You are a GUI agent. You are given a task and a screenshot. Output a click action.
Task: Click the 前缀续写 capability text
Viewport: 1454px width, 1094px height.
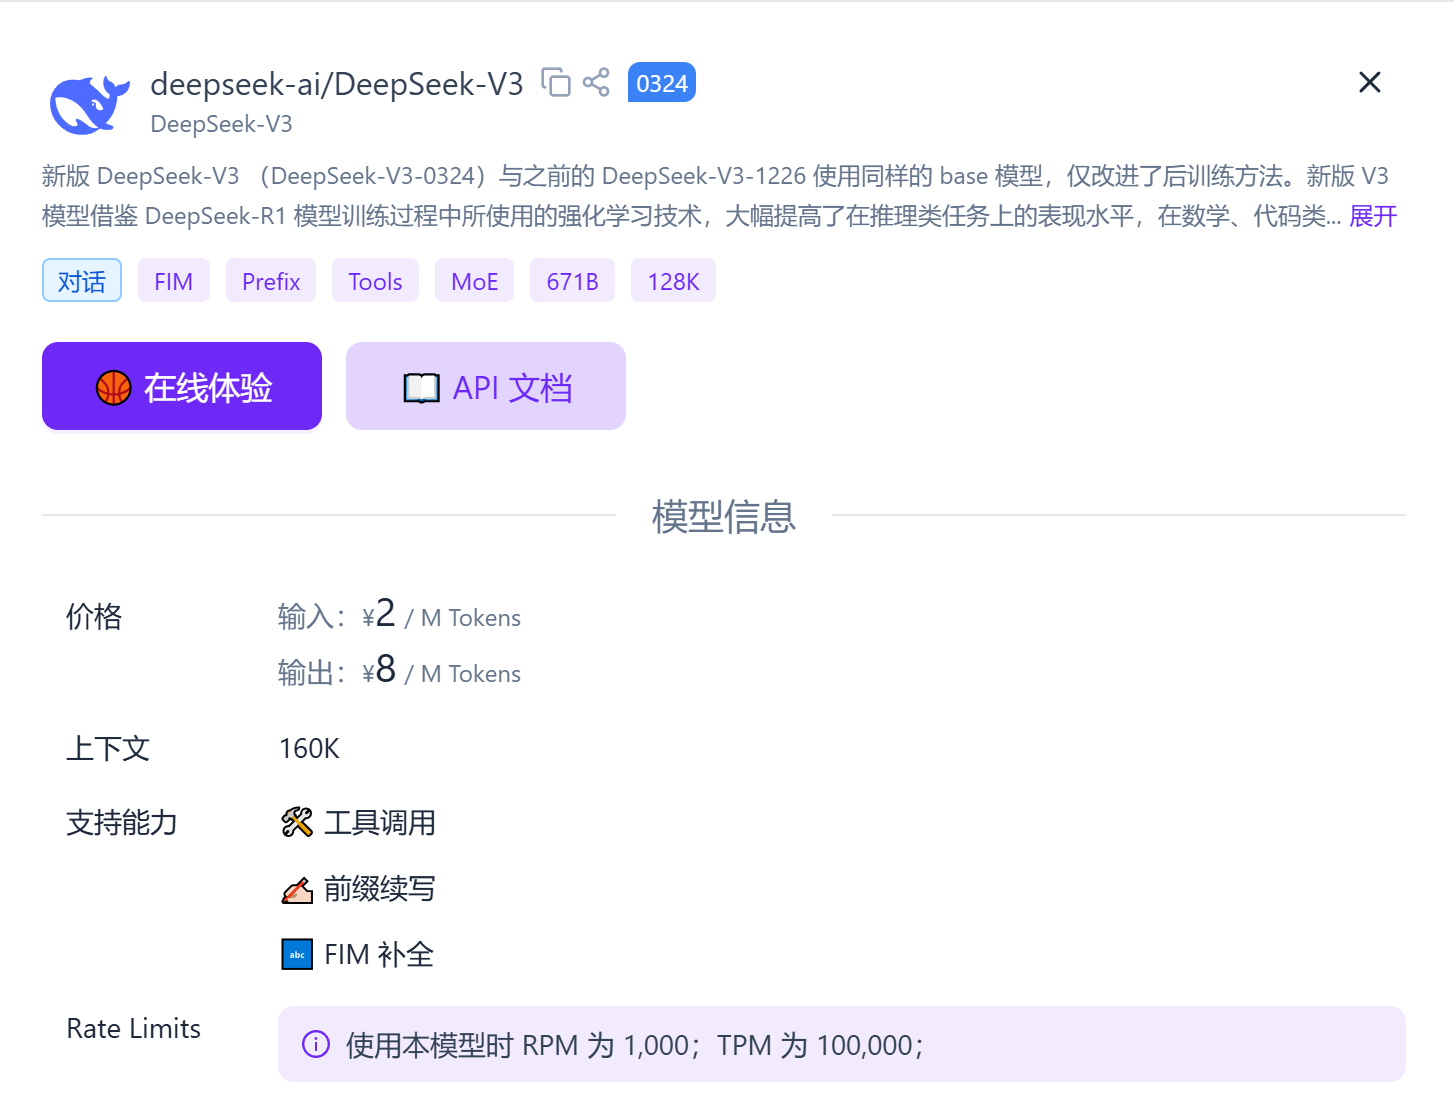point(380,888)
